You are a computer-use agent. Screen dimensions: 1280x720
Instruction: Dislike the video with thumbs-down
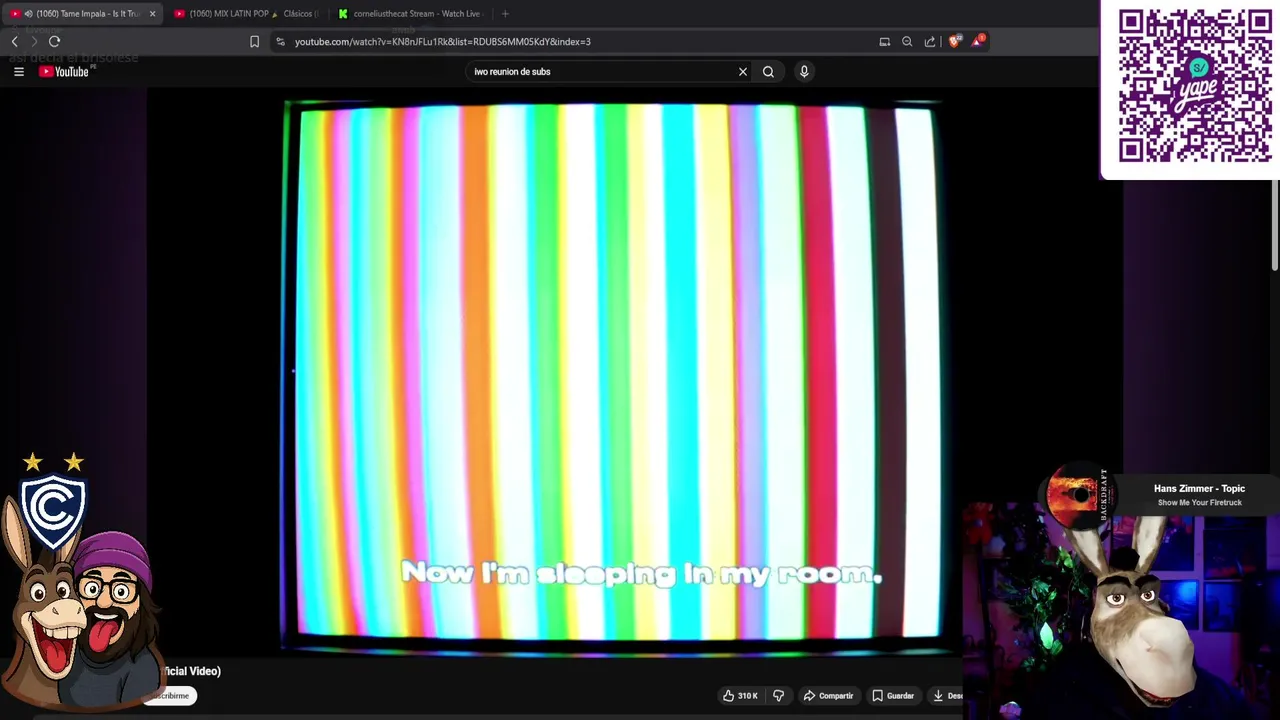tap(779, 696)
